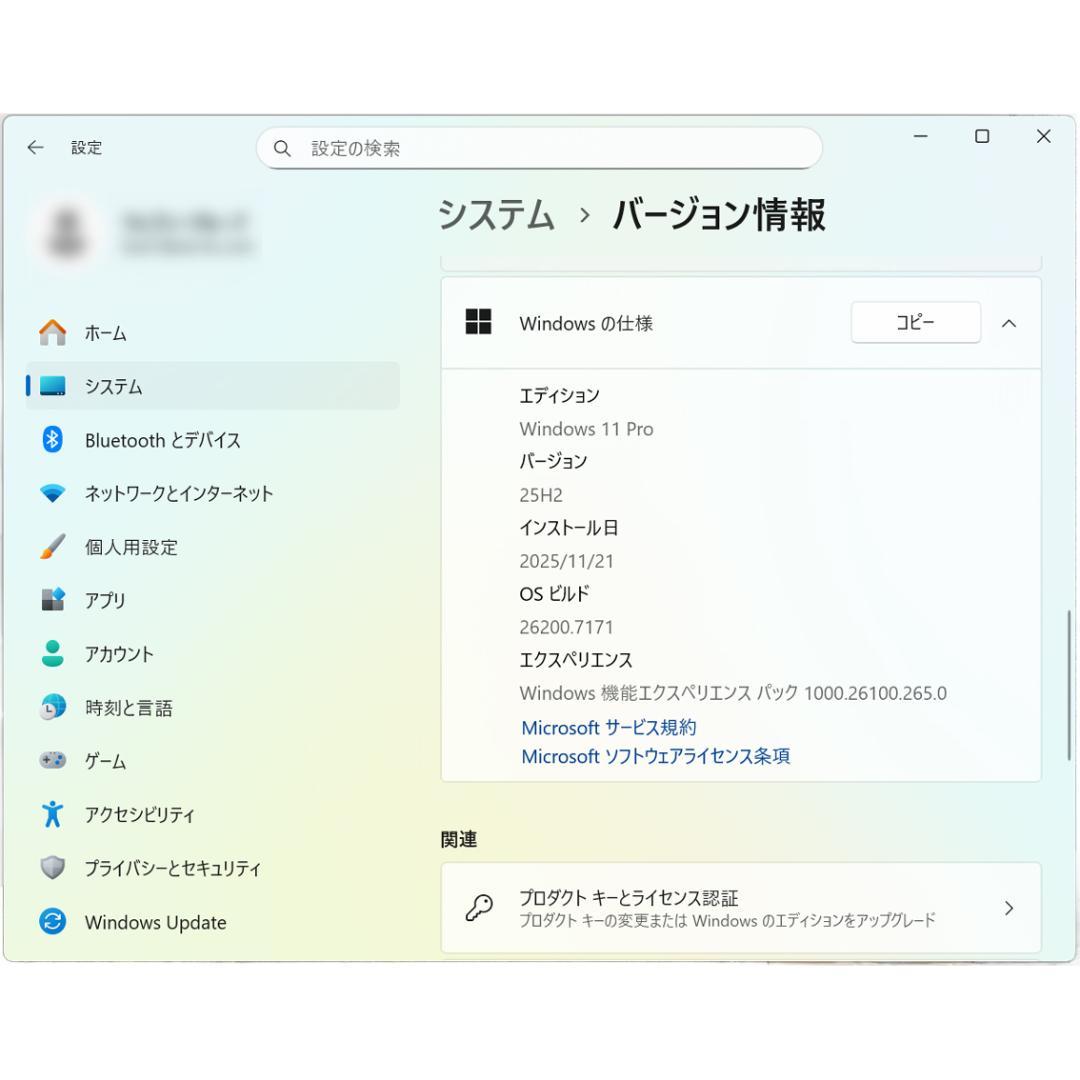Open the ゲーム settings section
1080x1080 pixels.
(104, 761)
